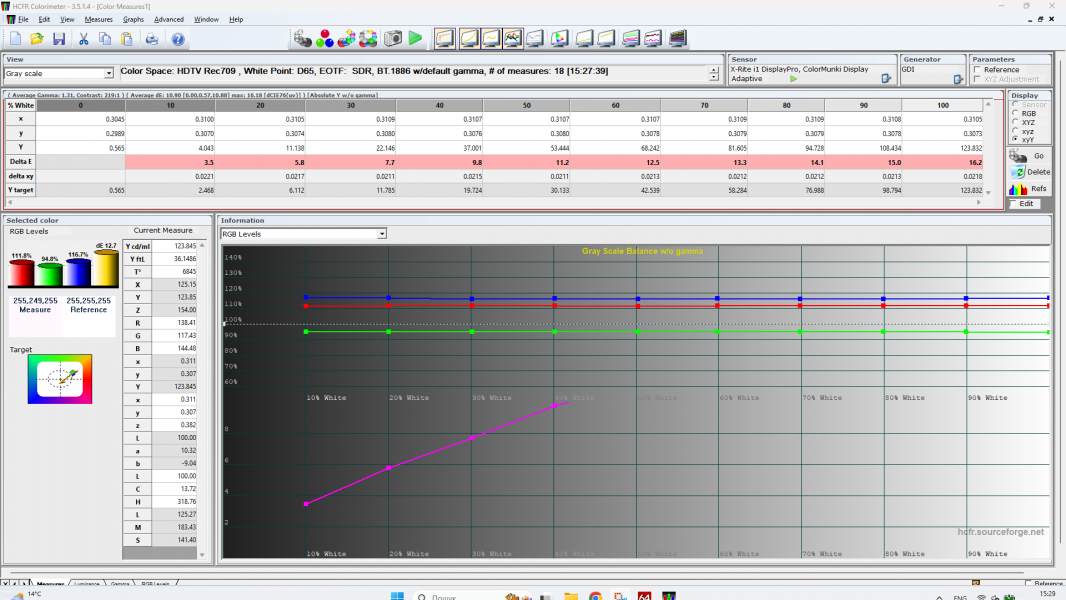The width and height of the screenshot is (1066, 600).
Task: Click the Delta E row header
Action: pyautogui.click(x=20, y=162)
